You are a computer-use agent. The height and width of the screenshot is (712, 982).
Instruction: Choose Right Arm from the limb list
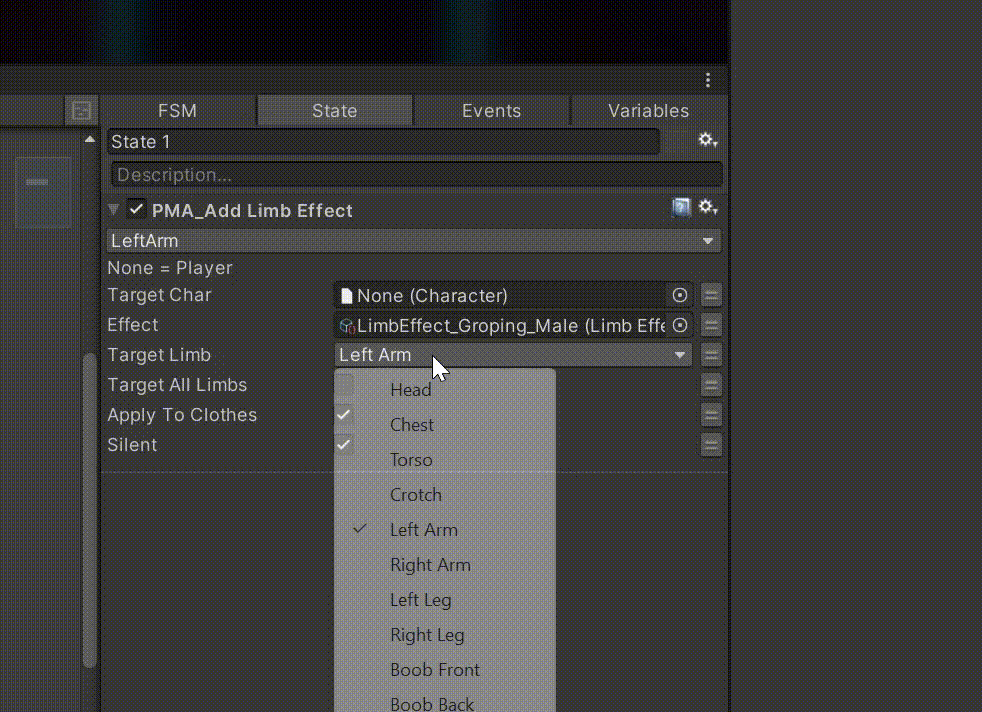pos(430,565)
